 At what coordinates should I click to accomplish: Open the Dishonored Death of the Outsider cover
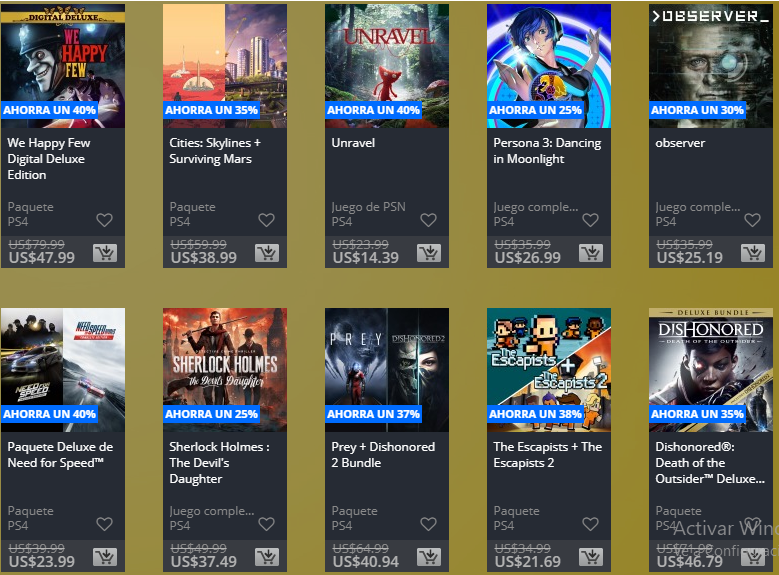tap(711, 370)
